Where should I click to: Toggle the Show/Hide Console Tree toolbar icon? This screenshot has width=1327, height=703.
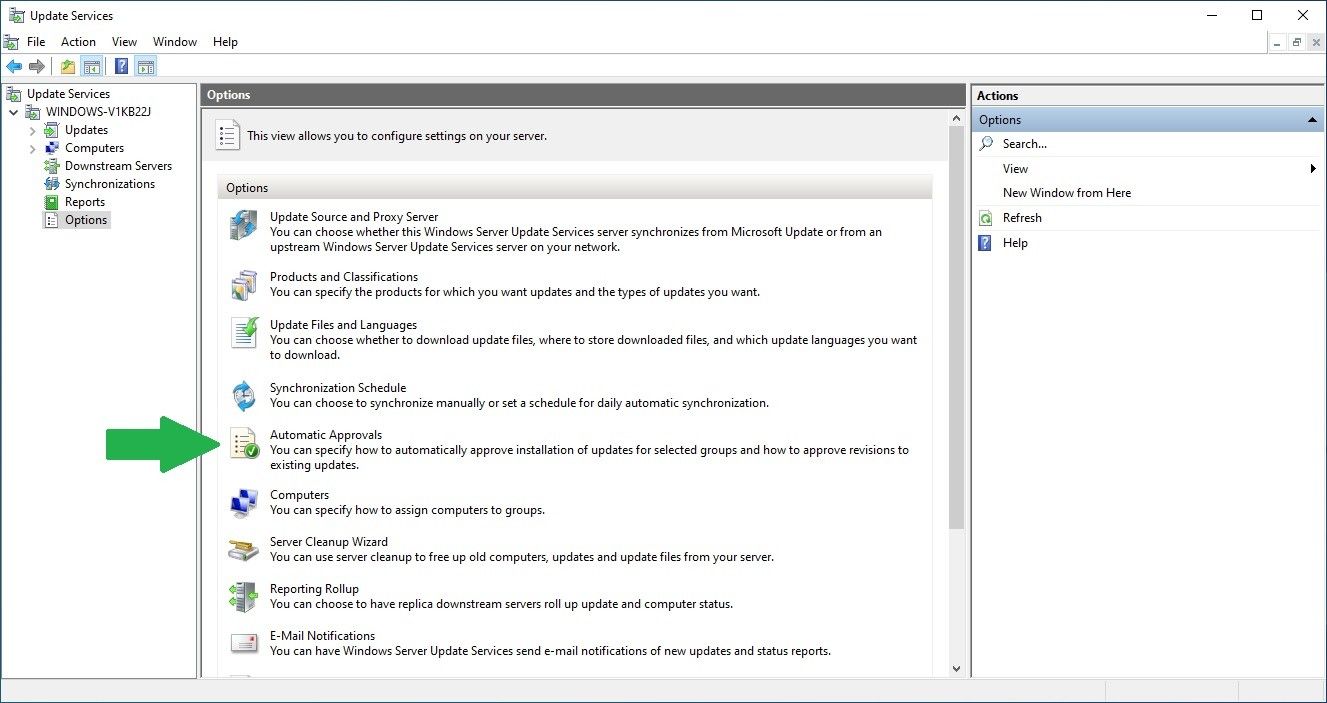[x=91, y=67]
